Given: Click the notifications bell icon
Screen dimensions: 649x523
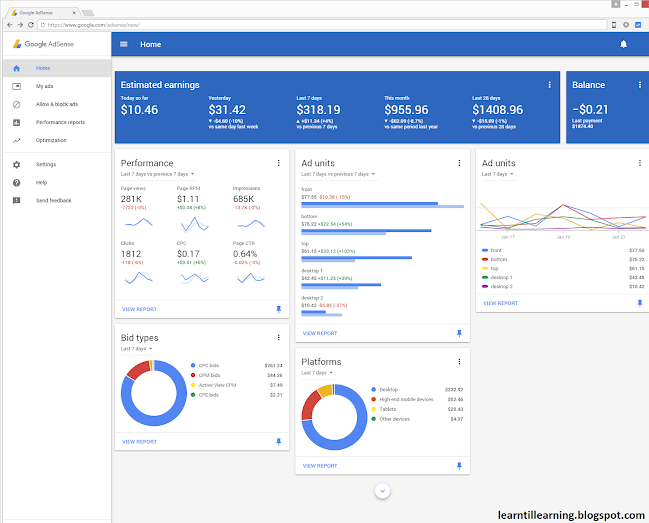Looking at the screenshot, I should click(623, 44).
